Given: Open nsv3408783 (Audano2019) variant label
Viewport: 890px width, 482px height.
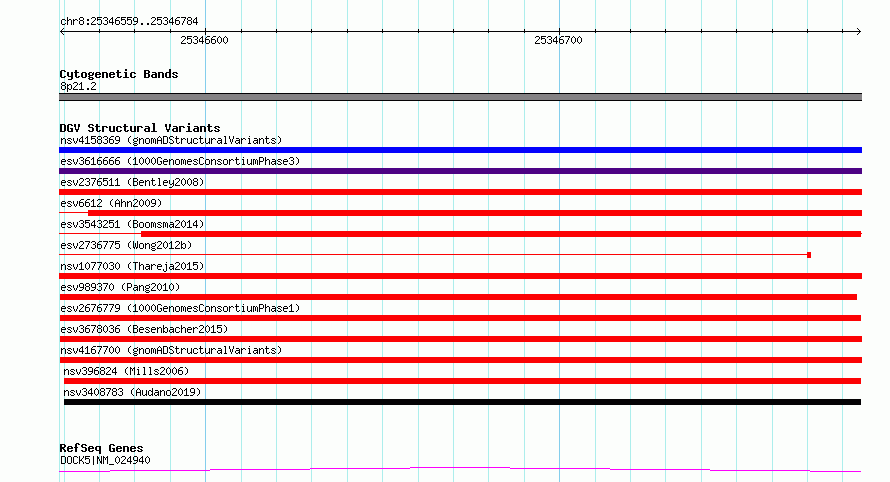Looking at the screenshot, I should pos(132,392).
